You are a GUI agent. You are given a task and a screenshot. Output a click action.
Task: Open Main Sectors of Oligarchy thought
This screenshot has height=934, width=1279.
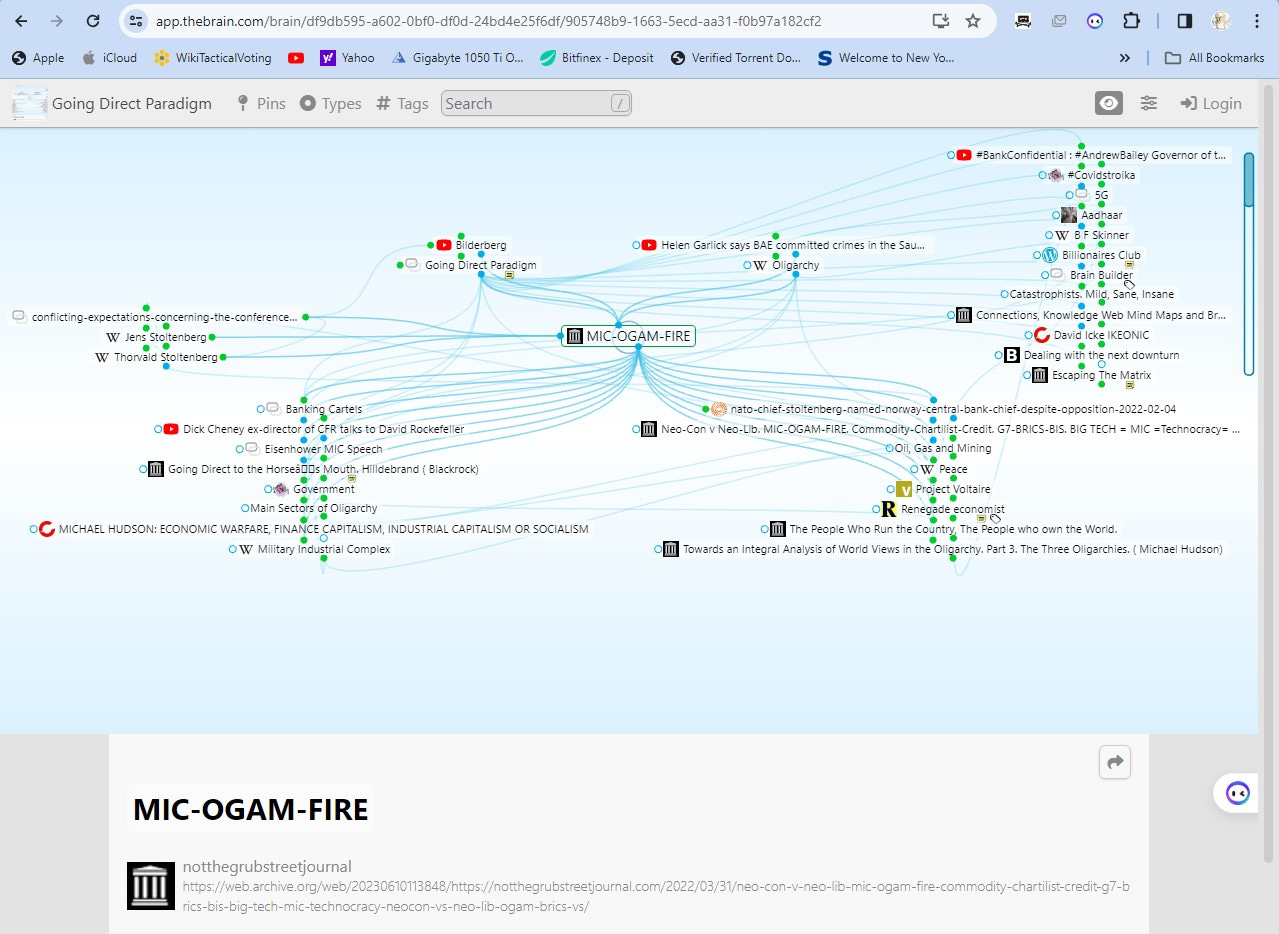(314, 508)
